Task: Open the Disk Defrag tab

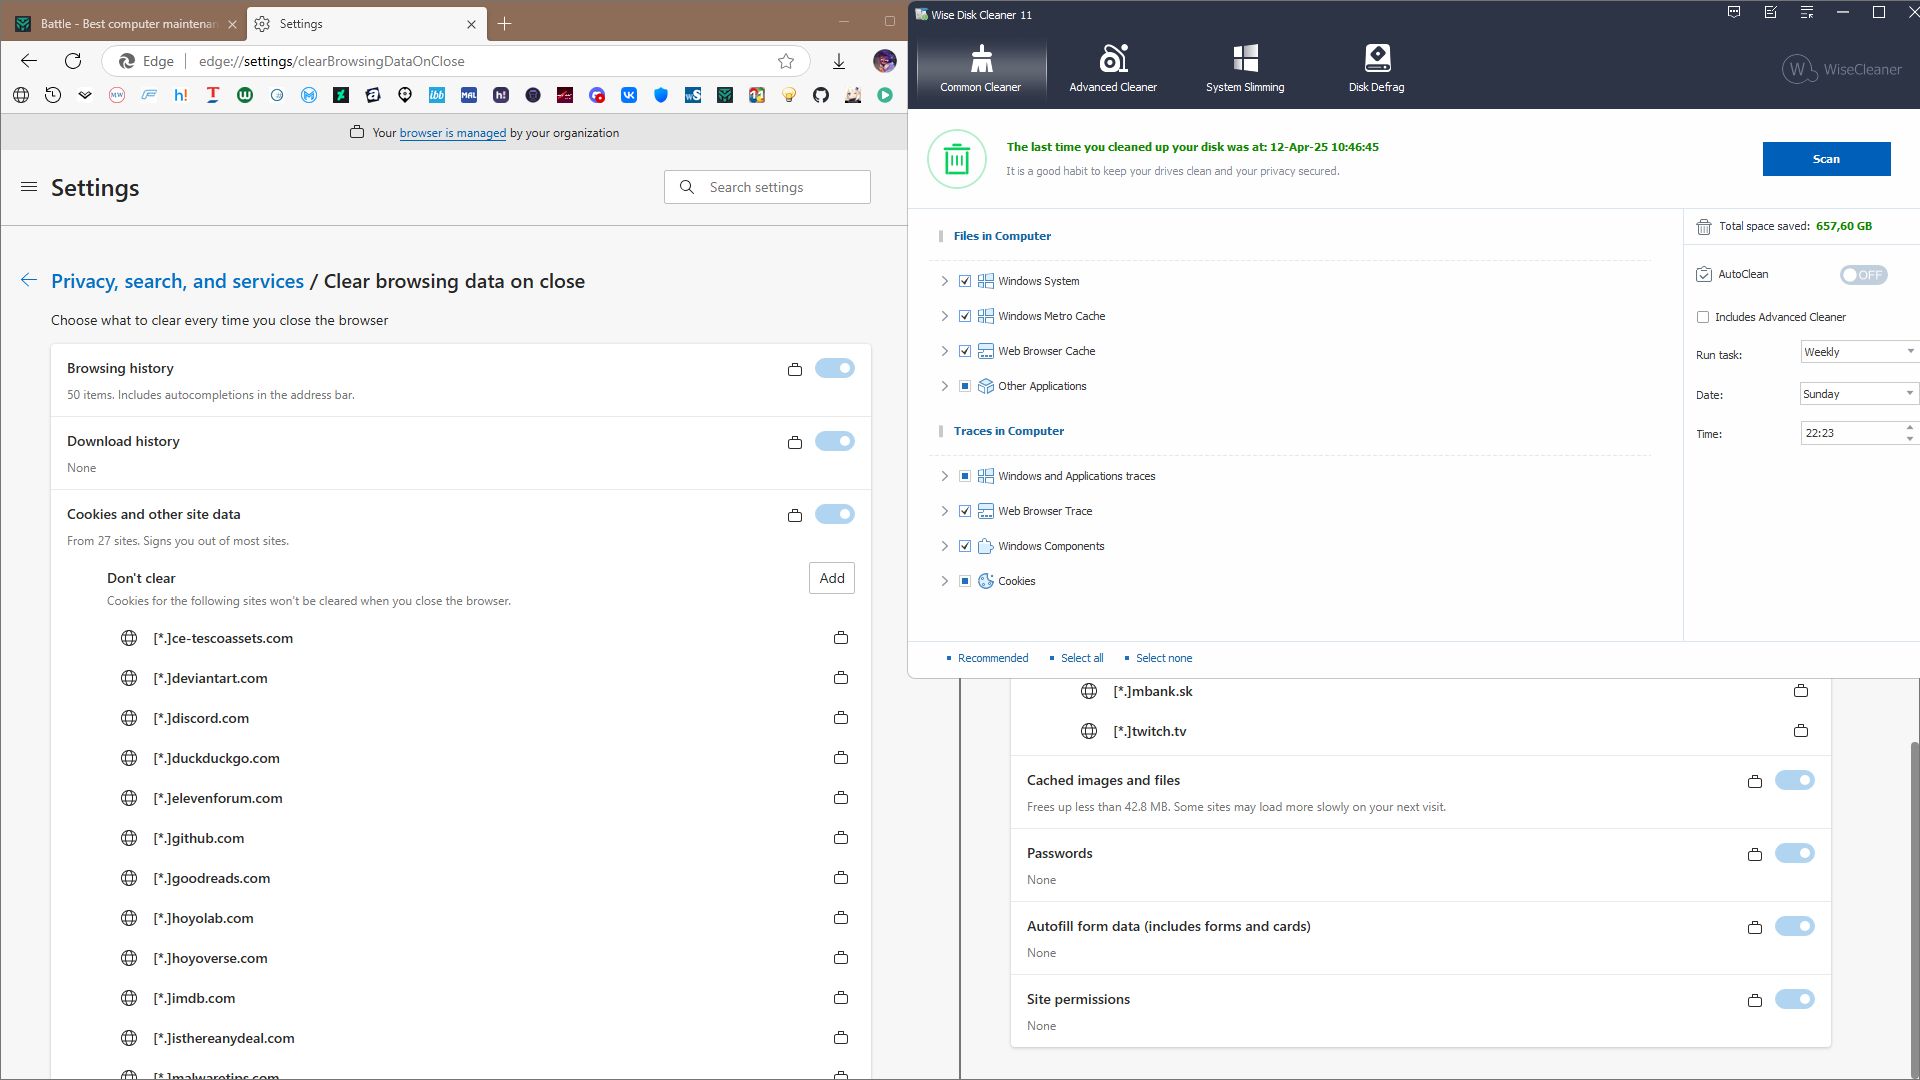Action: [1377, 69]
